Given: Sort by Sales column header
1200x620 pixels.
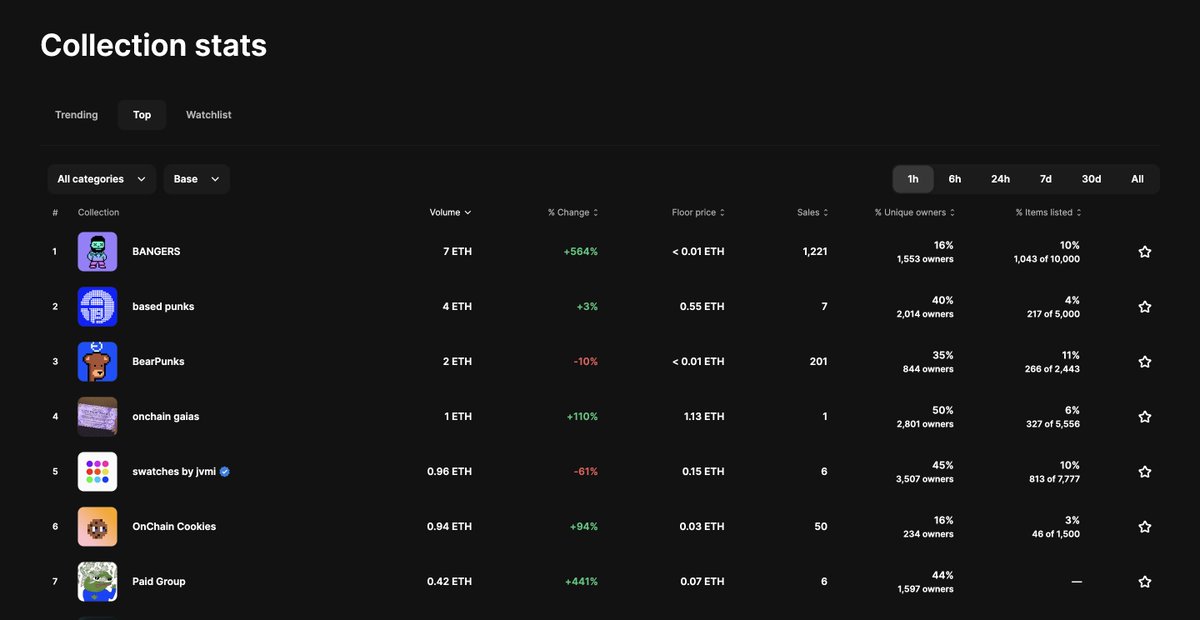Looking at the screenshot, I should pyautogui.click(x=812, y=212).
